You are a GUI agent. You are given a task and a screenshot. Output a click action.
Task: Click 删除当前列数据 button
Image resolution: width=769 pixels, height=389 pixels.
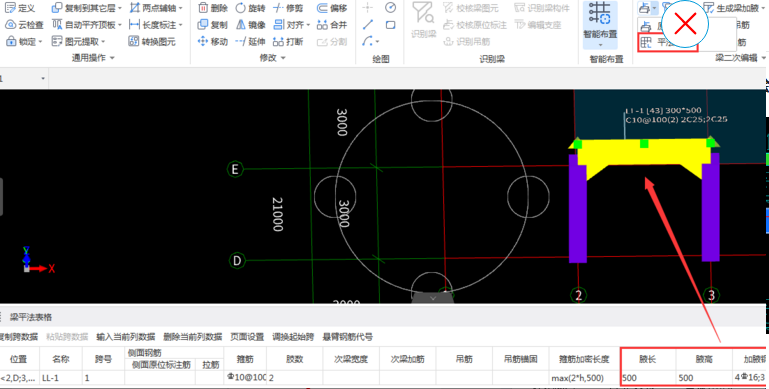point(193,337)
